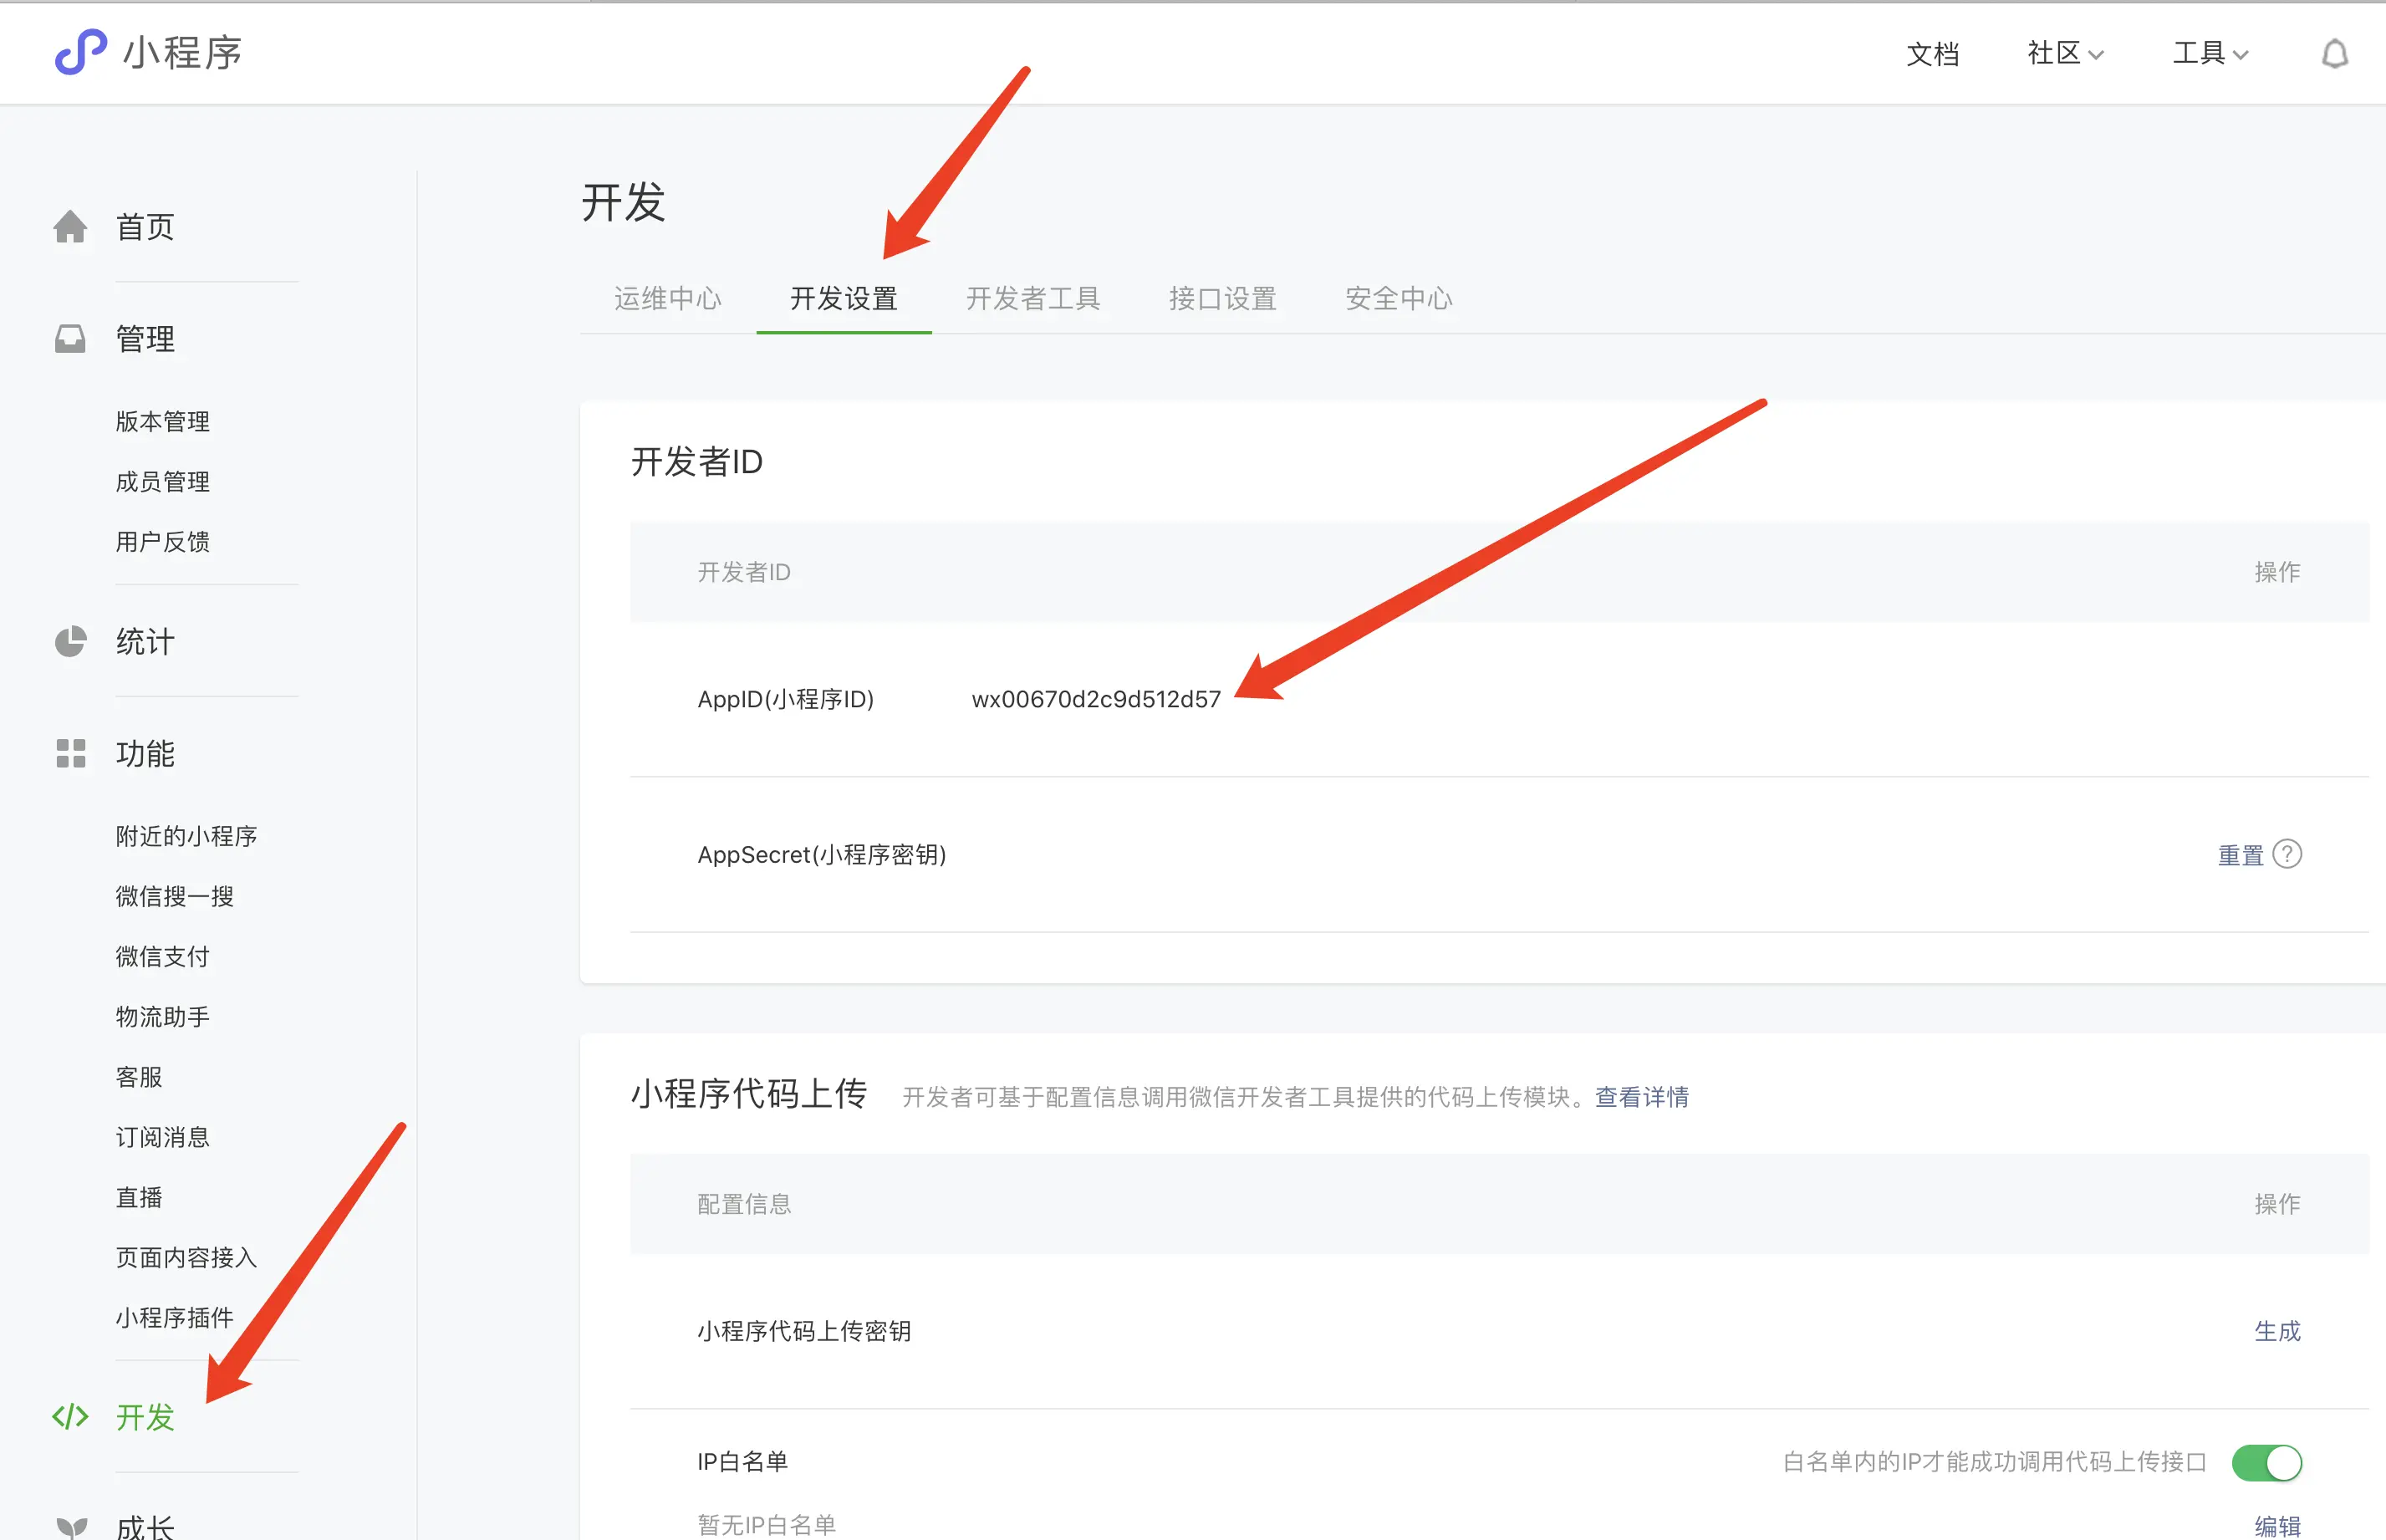
Task: Click 生成 to generate the upload key
Action: pyautogui.click(x=2277, y=1331)
